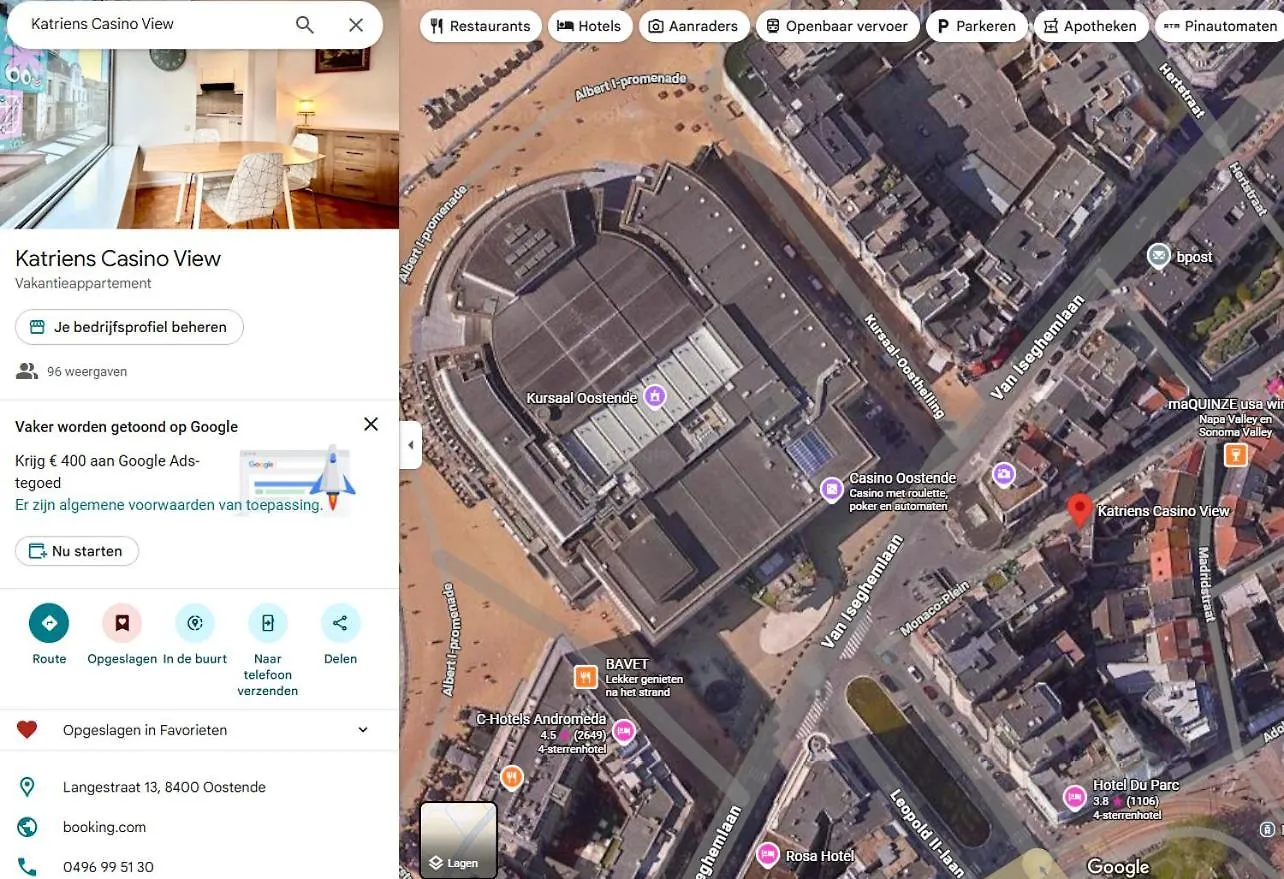
Task: Click the Route label under directions
Action: pos(49,659)
